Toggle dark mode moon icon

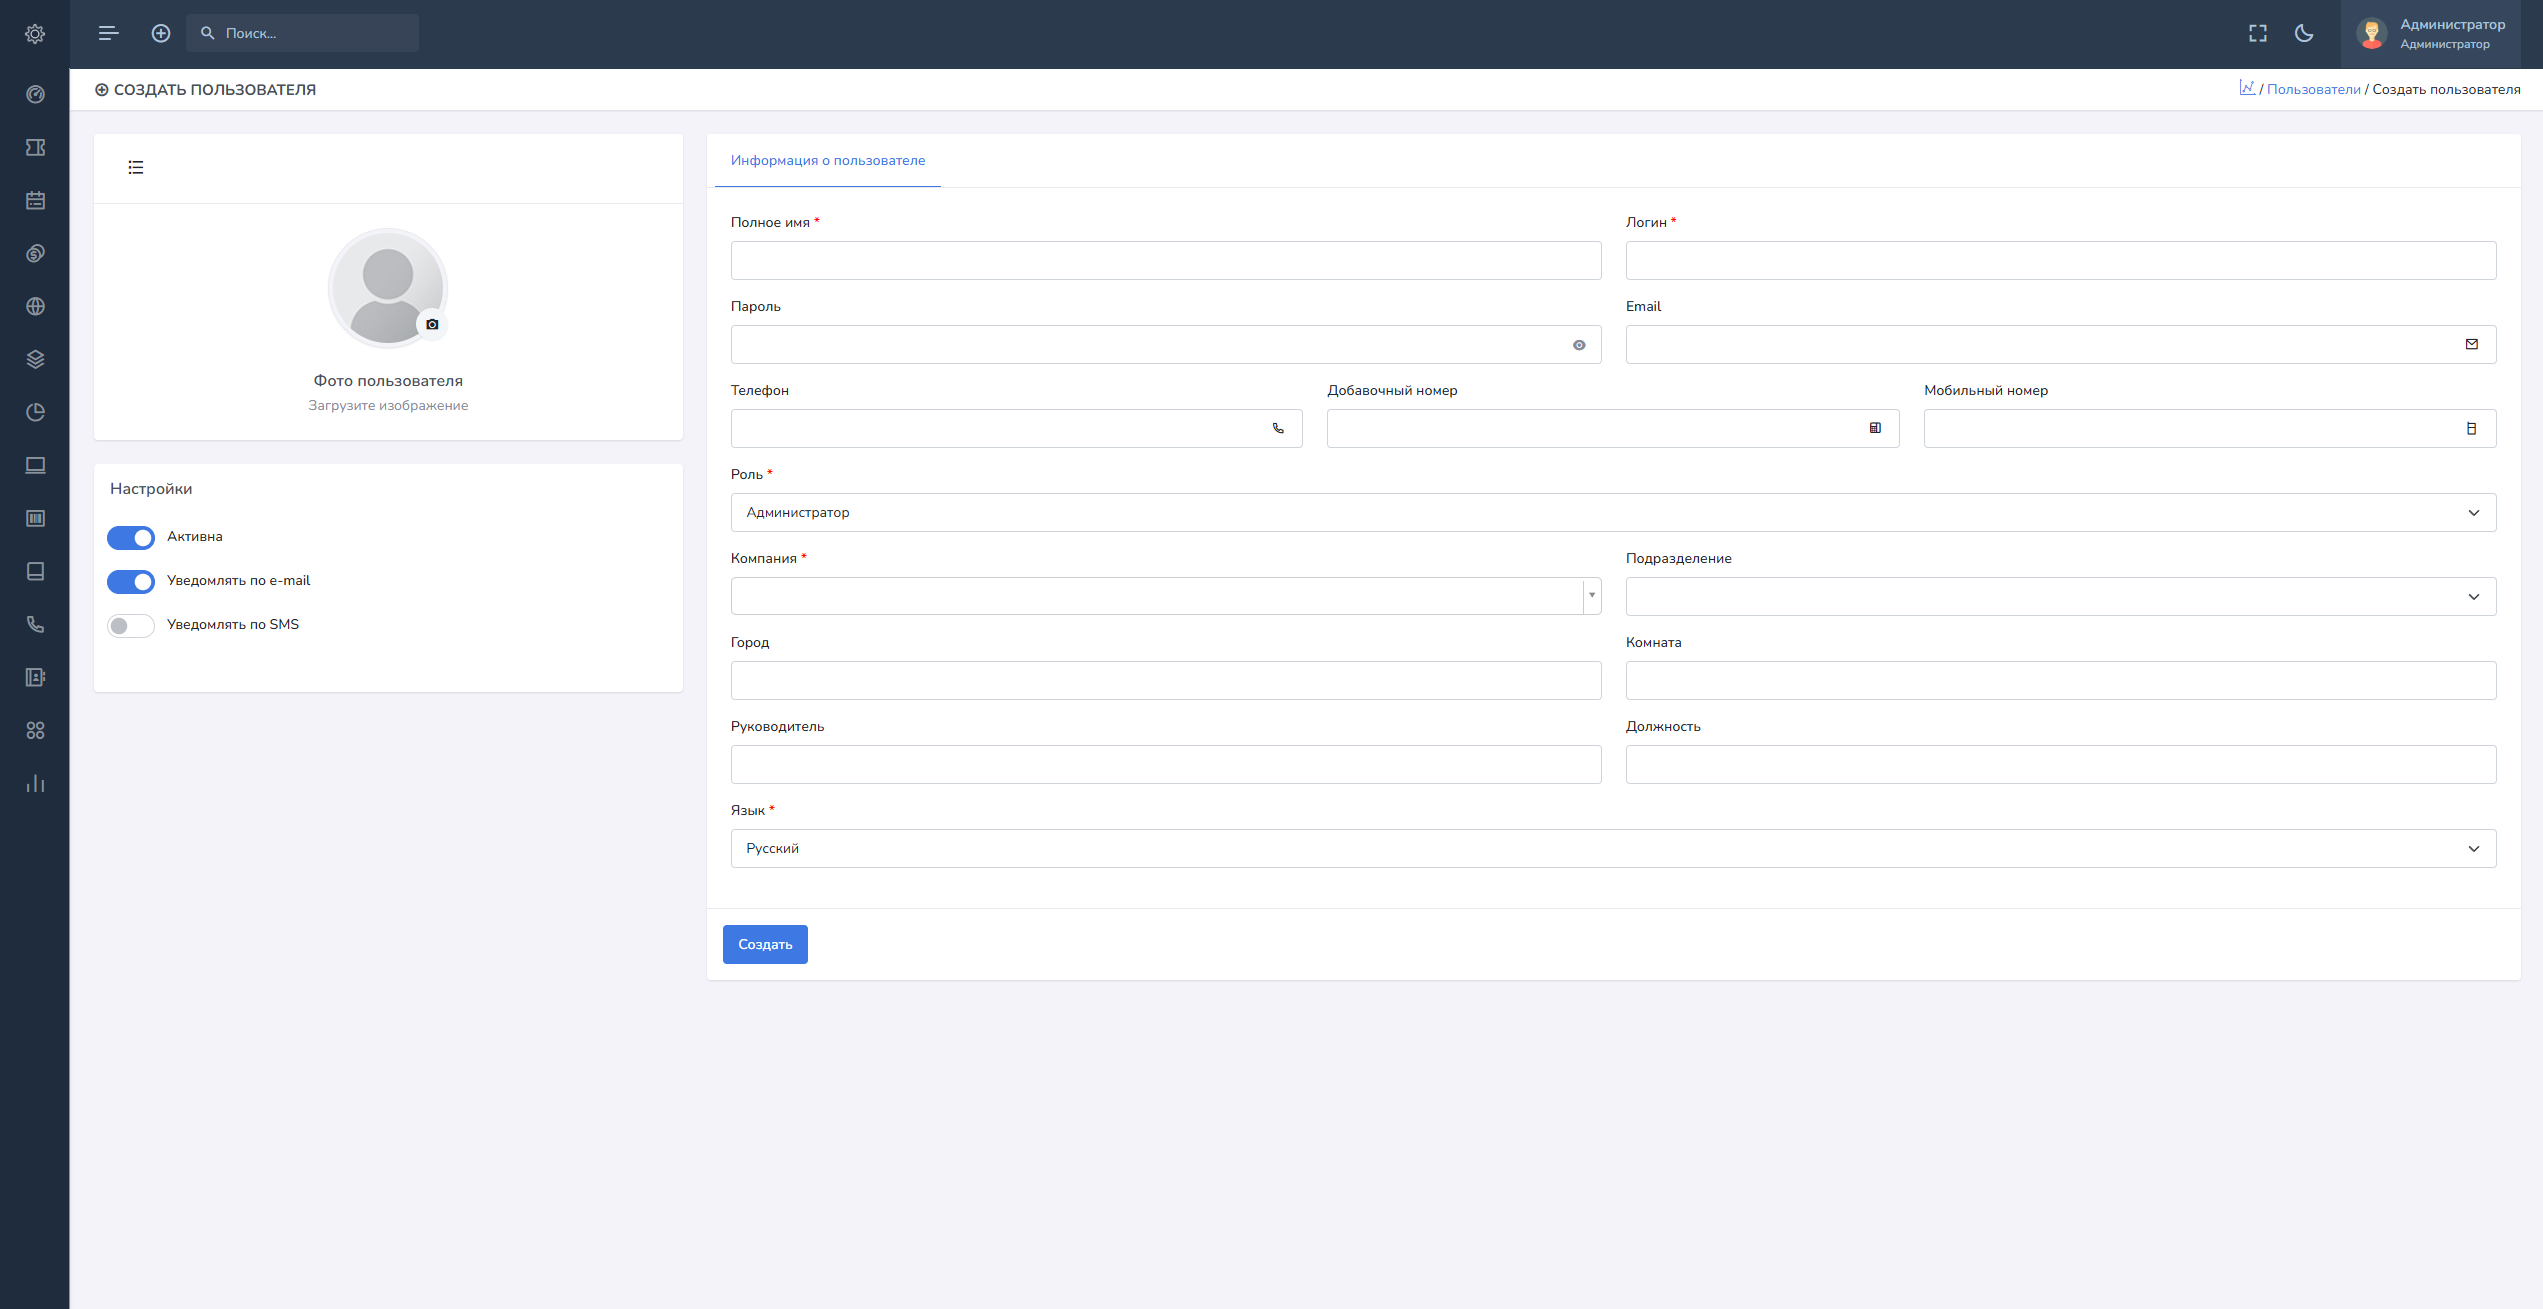coord(2304,34)
